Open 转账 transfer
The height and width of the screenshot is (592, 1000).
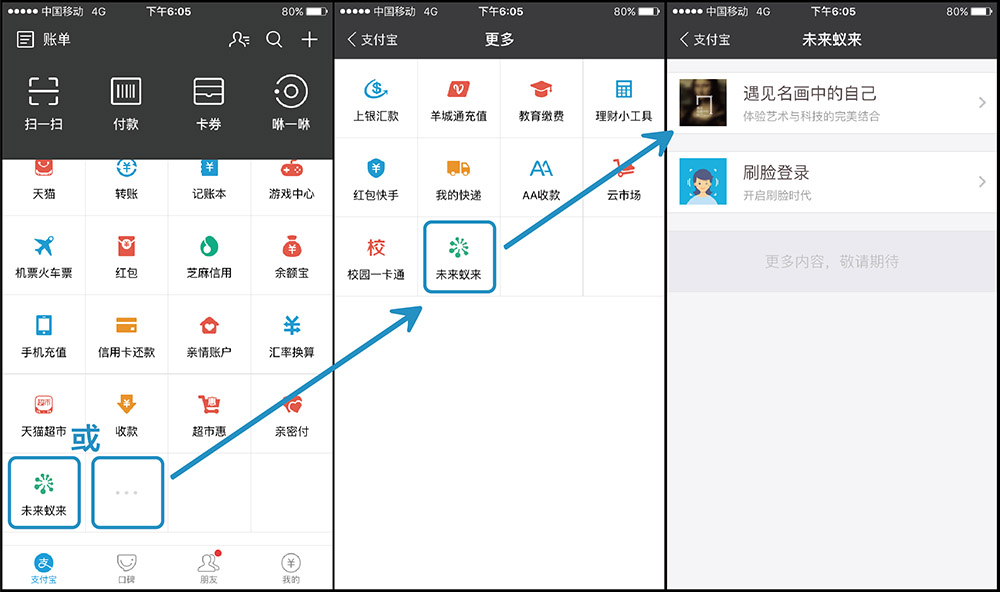coord(126,181)
